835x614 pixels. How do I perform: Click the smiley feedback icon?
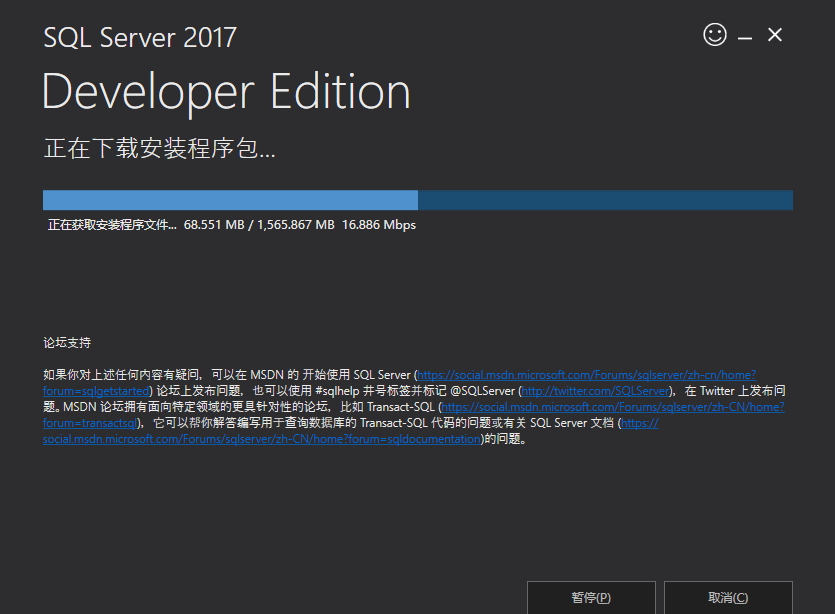pos(715,35)
